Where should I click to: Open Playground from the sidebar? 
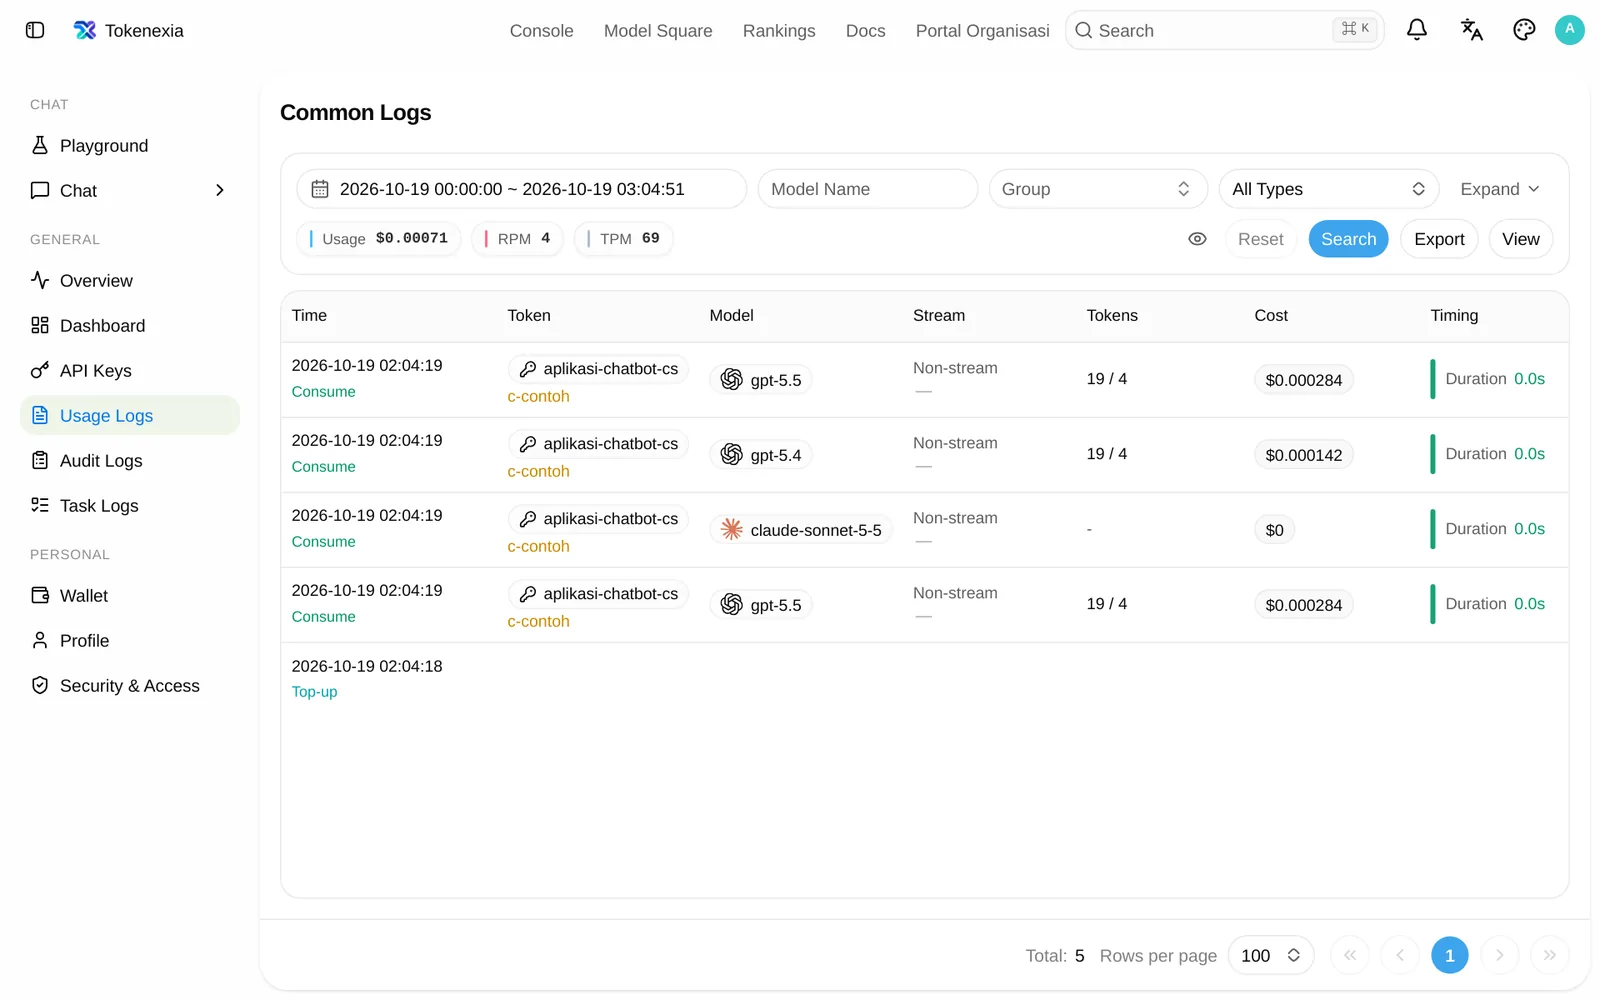130,146
